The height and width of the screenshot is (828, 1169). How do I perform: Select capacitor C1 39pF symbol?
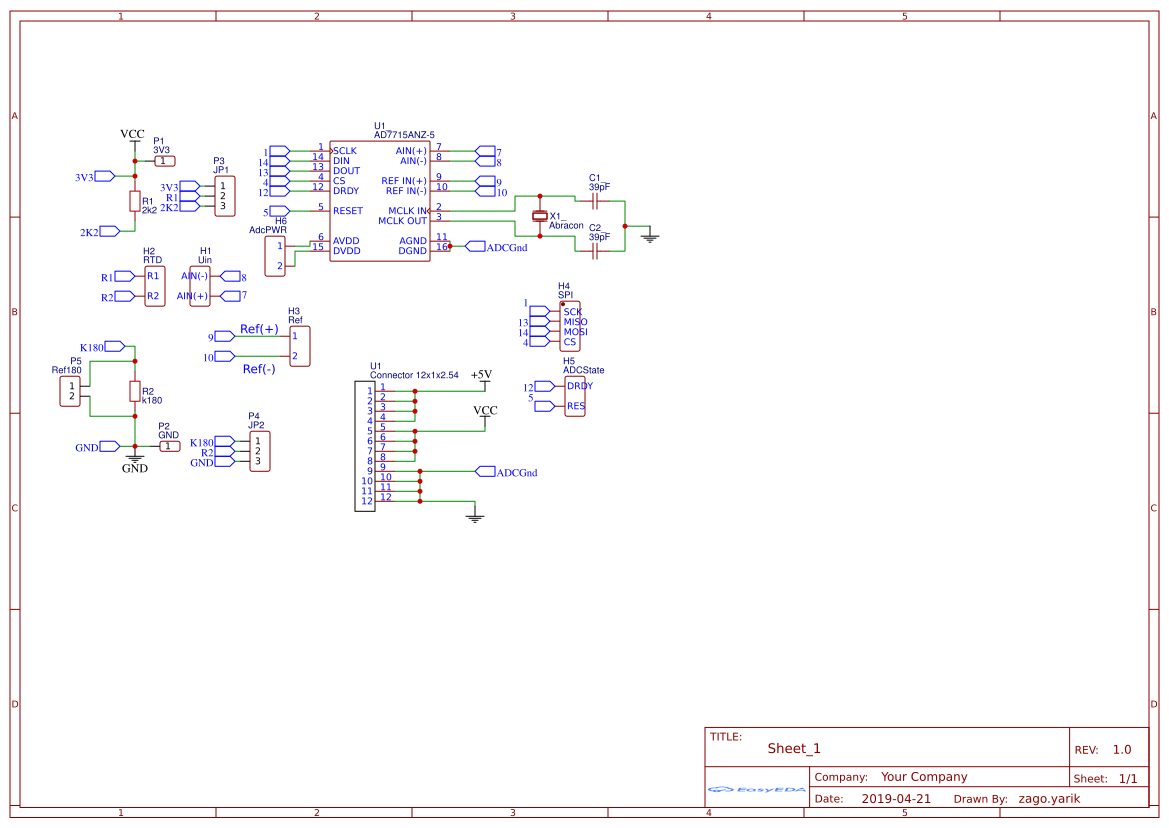[595, 200]
